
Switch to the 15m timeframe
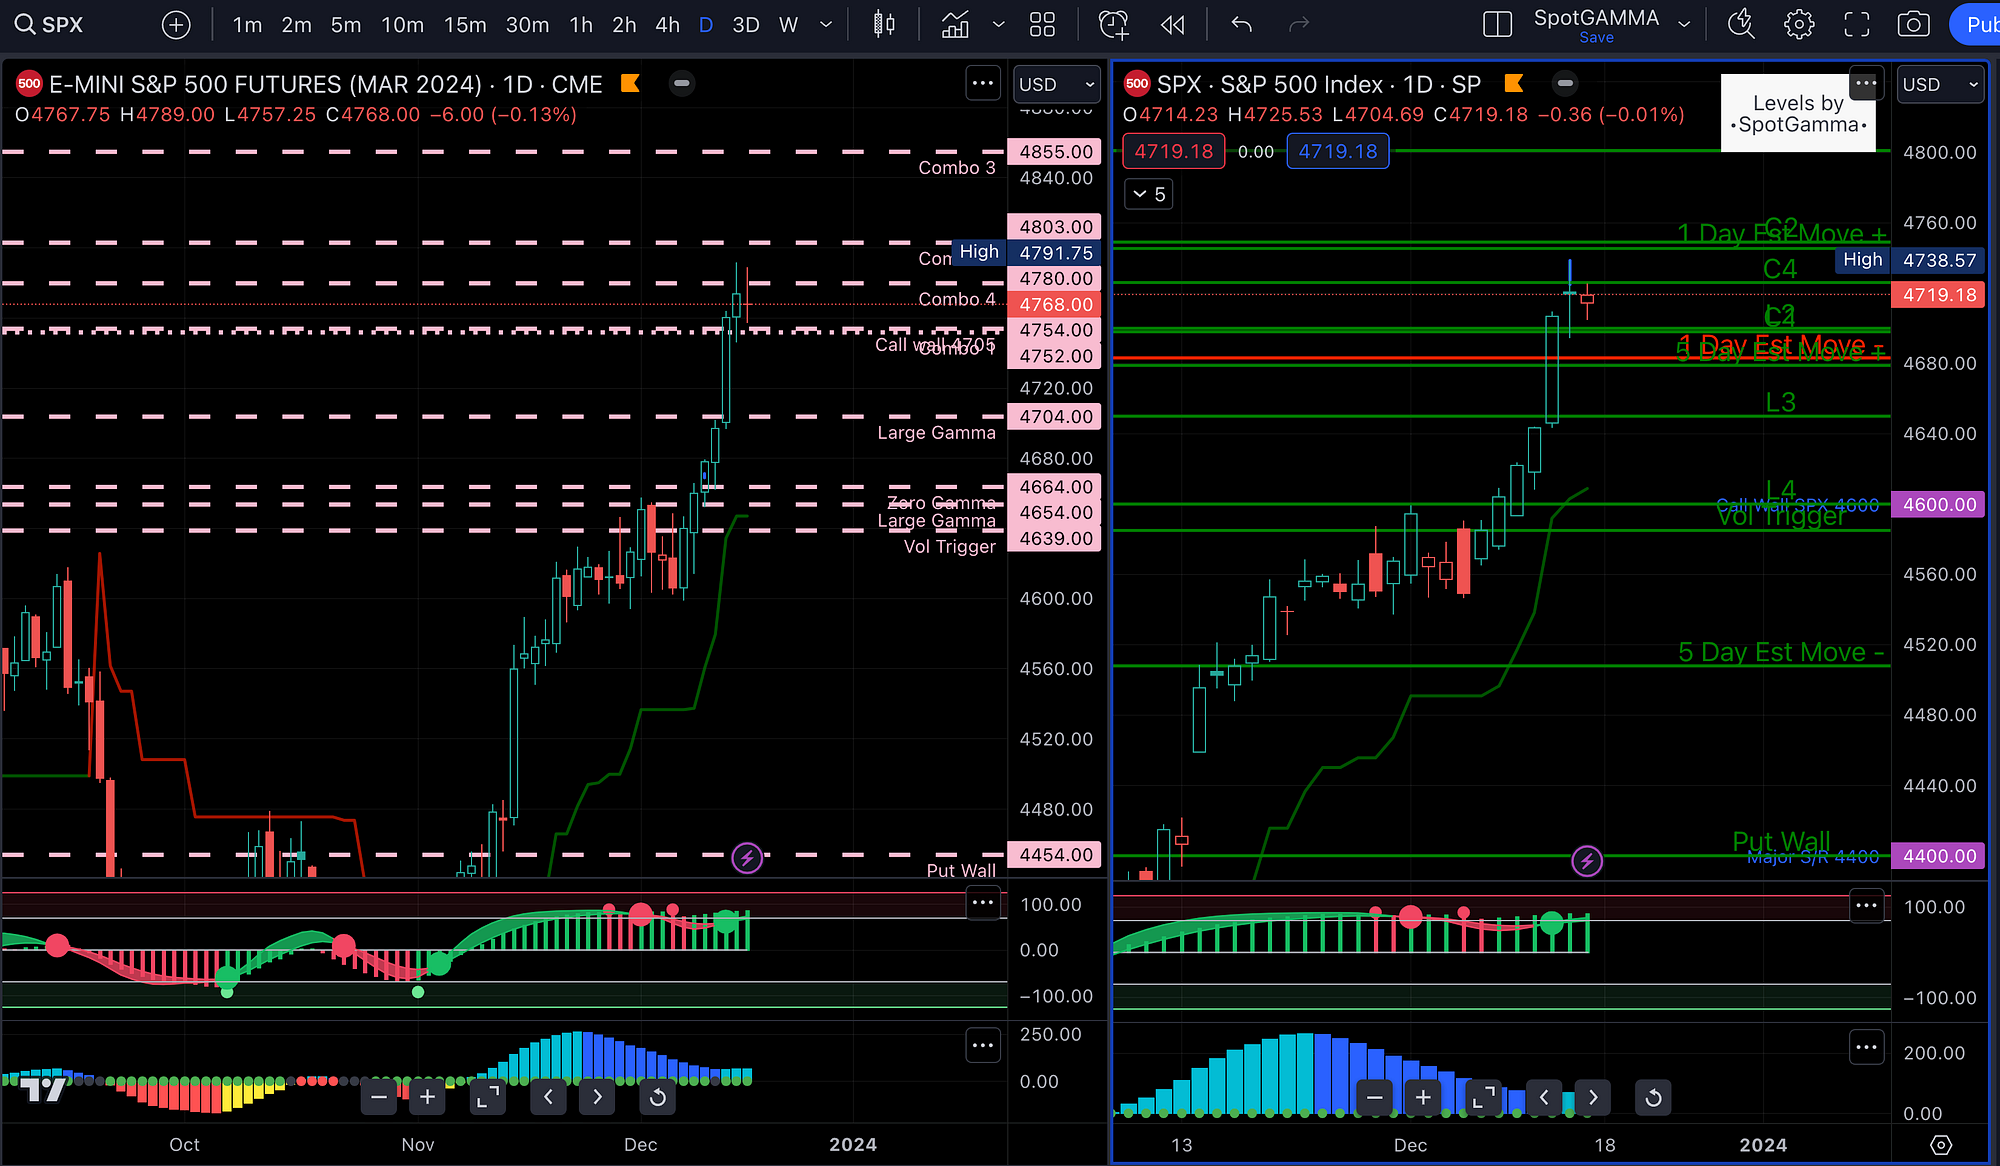coord(465,24)
